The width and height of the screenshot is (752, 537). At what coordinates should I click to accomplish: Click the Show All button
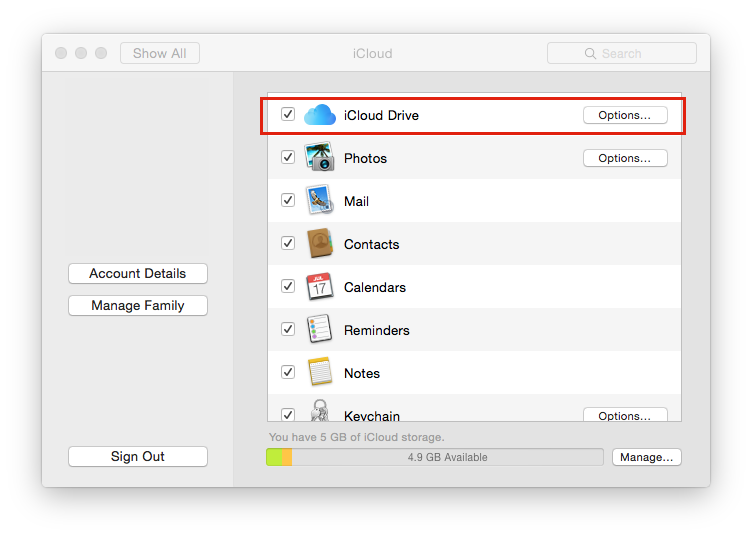[x=160, y=53]
